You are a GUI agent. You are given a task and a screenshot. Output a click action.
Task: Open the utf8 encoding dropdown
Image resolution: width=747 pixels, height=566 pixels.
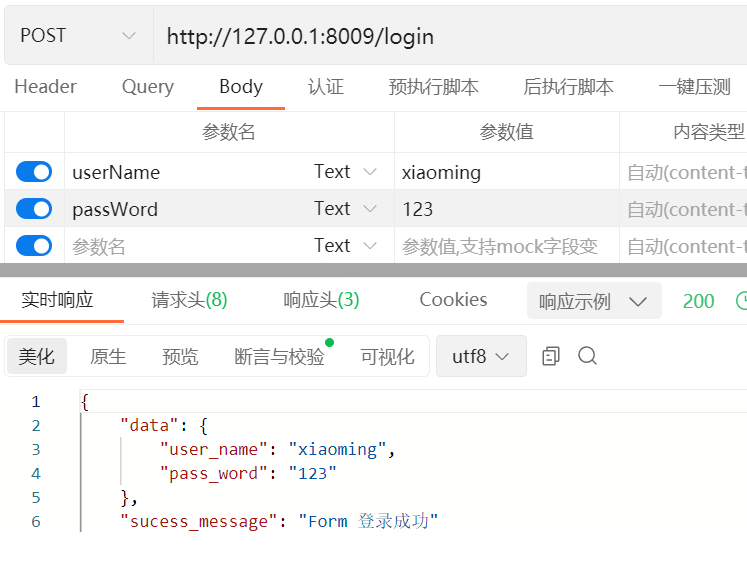481,356
